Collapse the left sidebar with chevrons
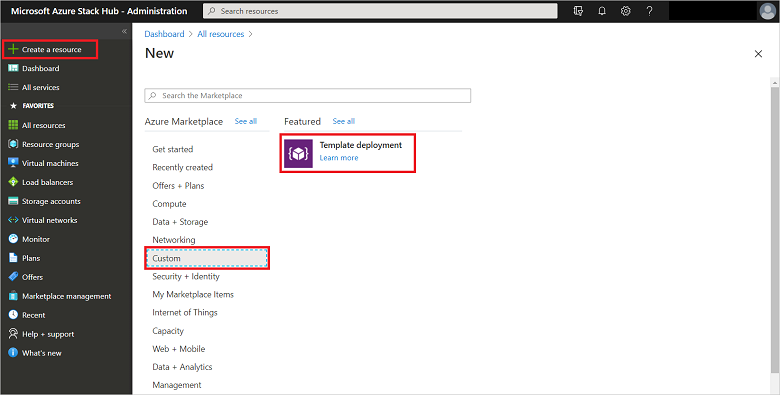 point(124,31)
